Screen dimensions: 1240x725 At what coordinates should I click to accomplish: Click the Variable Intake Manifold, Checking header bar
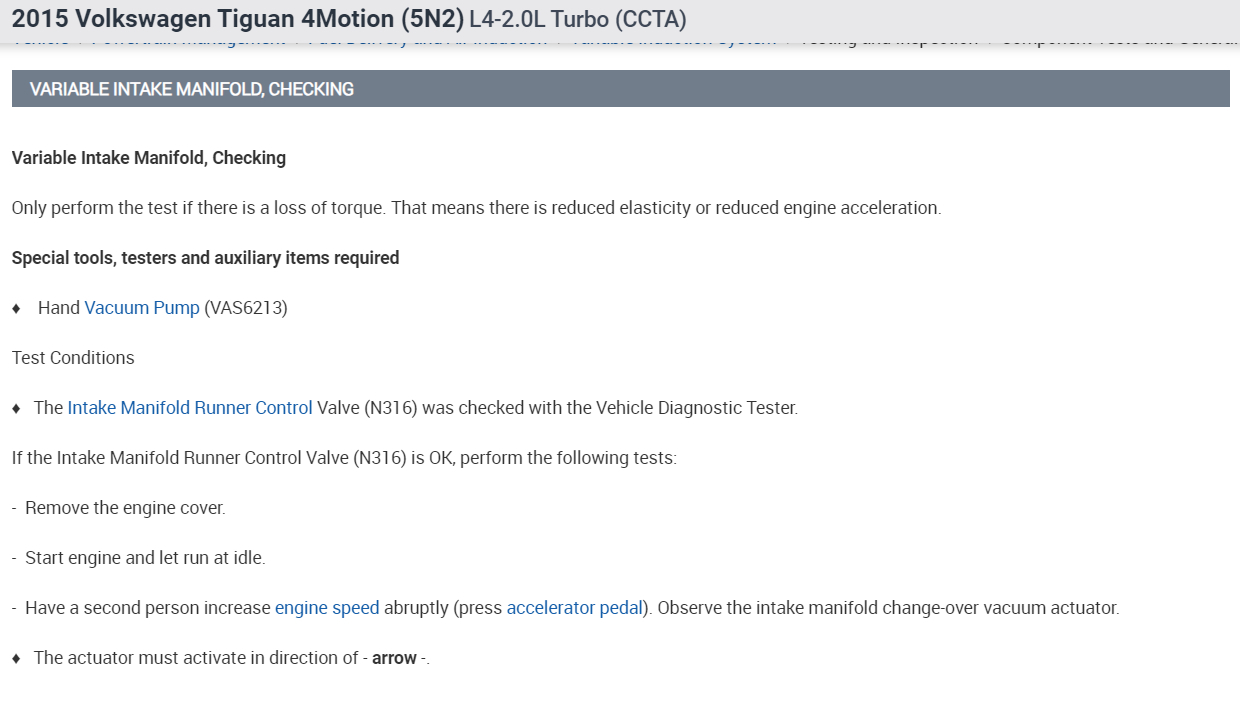click(x=620, y=89)
